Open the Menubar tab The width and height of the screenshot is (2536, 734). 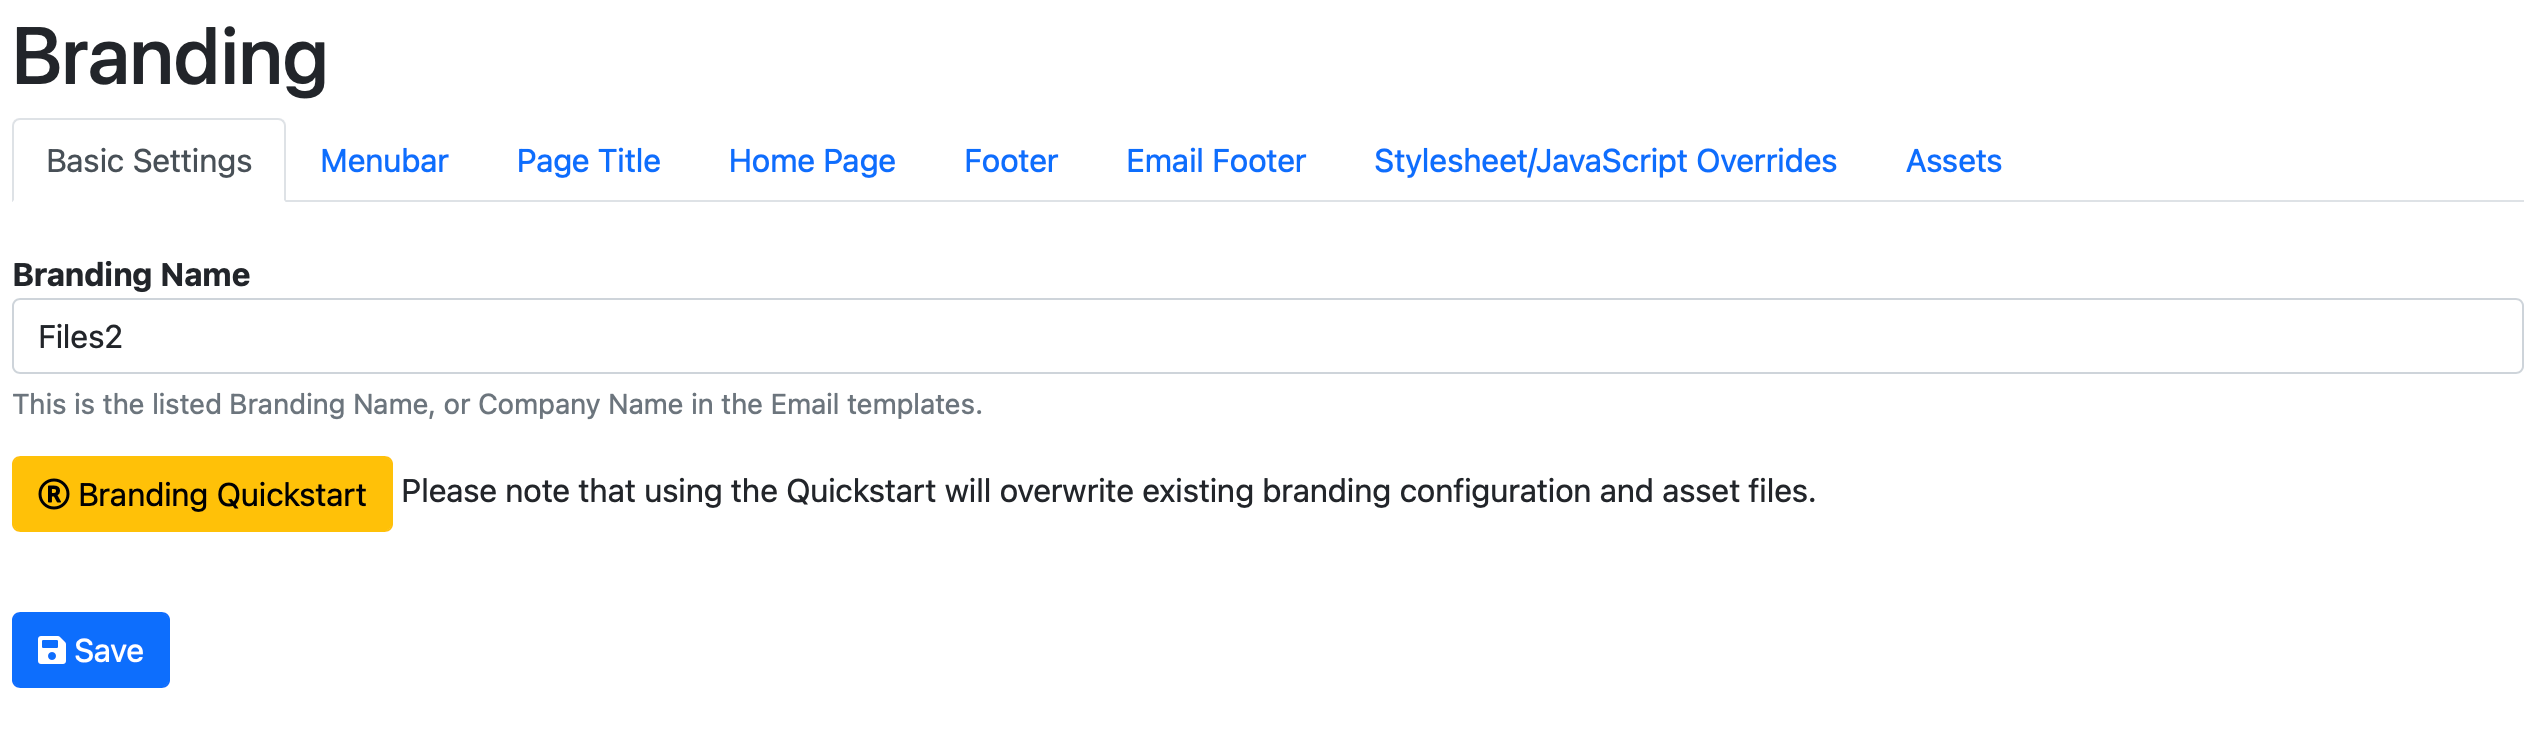[x=384, y=161]
